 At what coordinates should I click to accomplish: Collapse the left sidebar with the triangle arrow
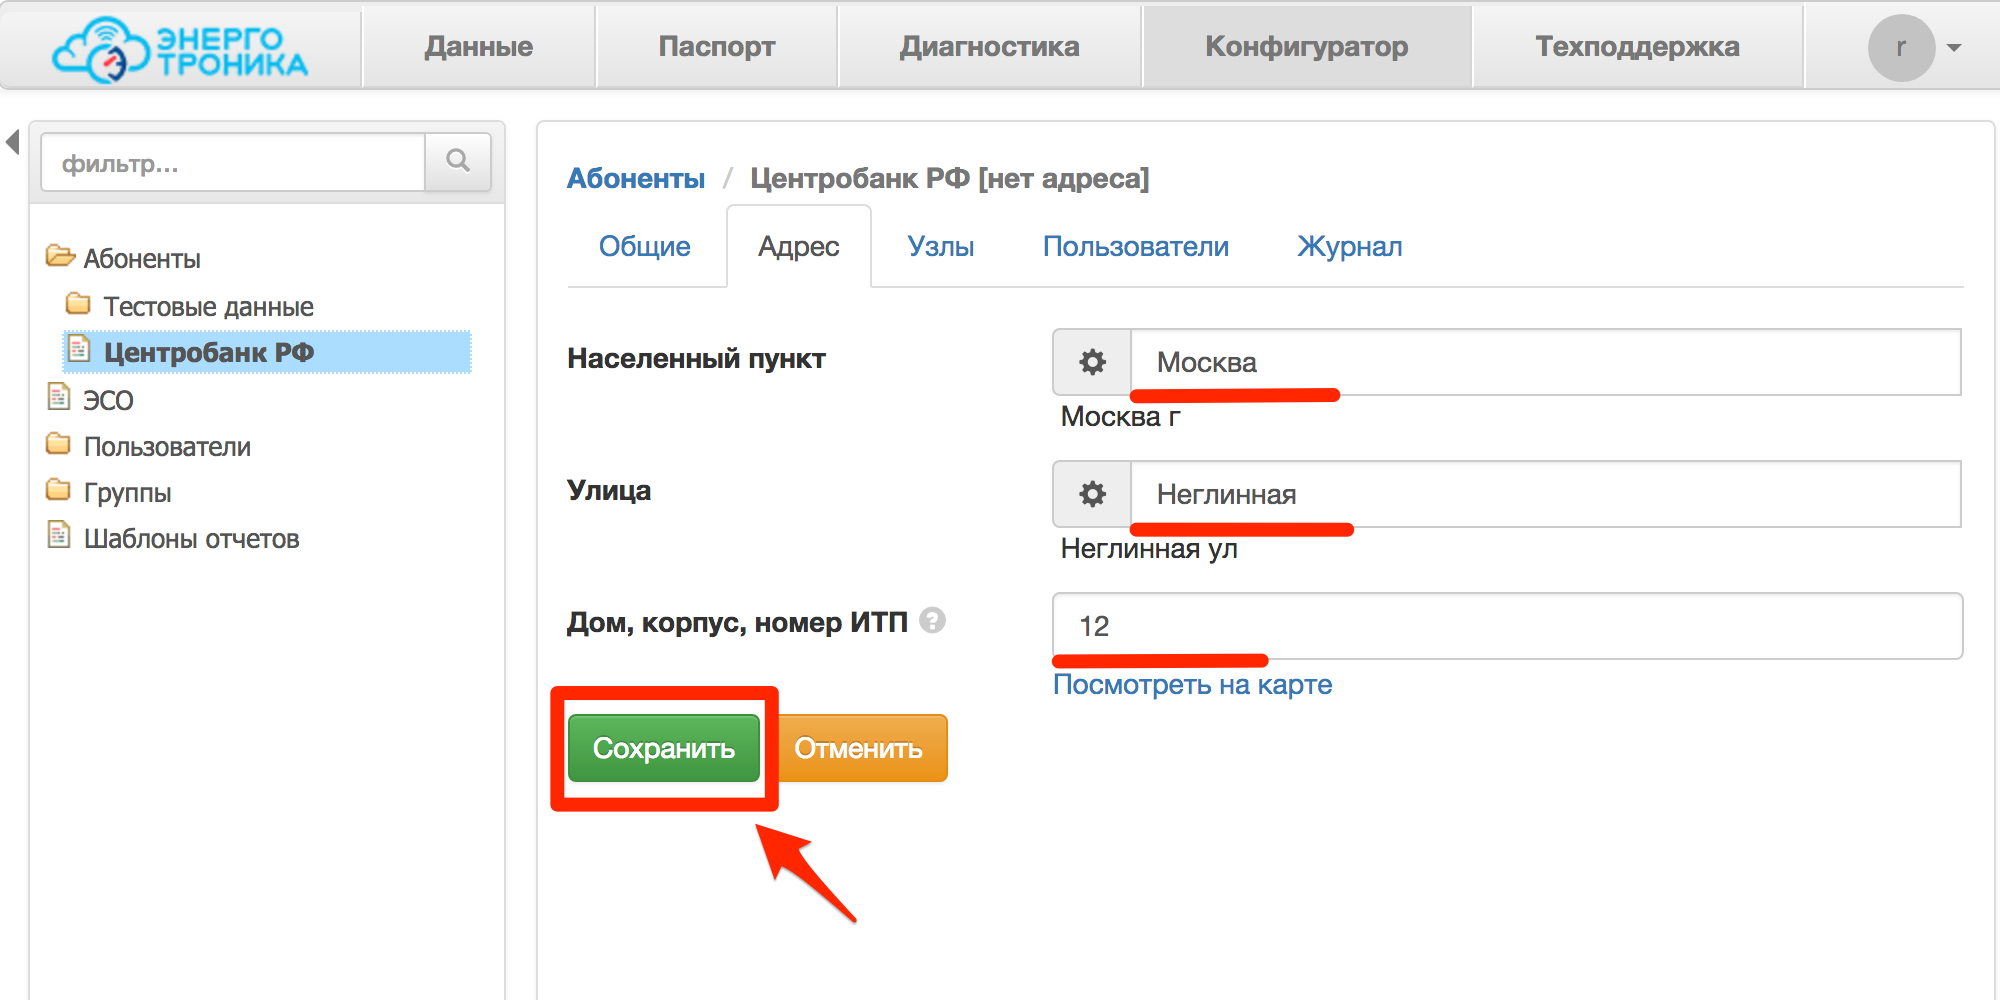(x=13, y=142)
